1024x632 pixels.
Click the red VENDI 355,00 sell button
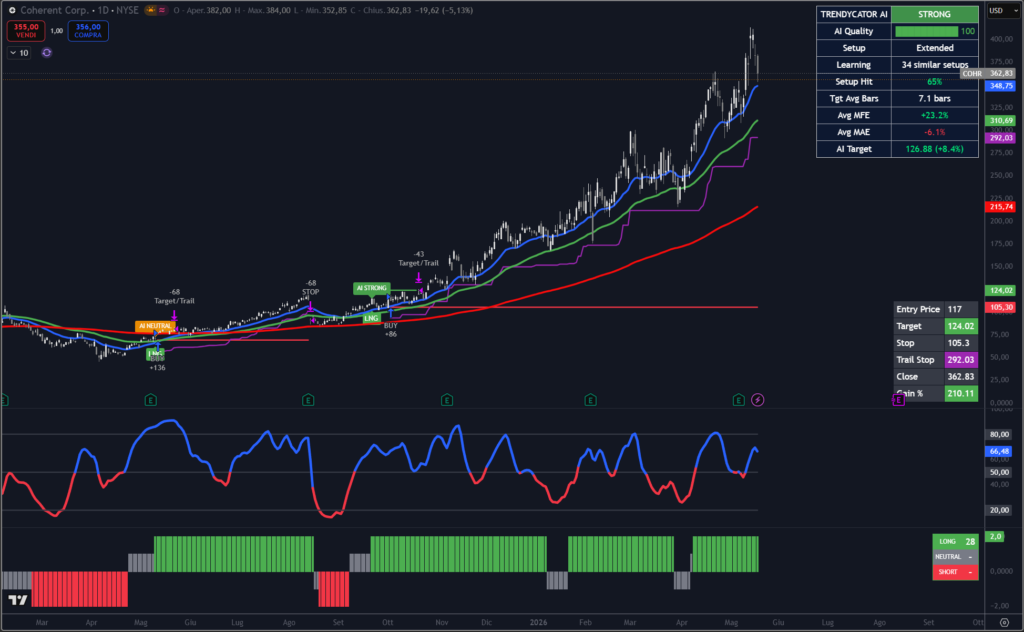tap(26, 31)
